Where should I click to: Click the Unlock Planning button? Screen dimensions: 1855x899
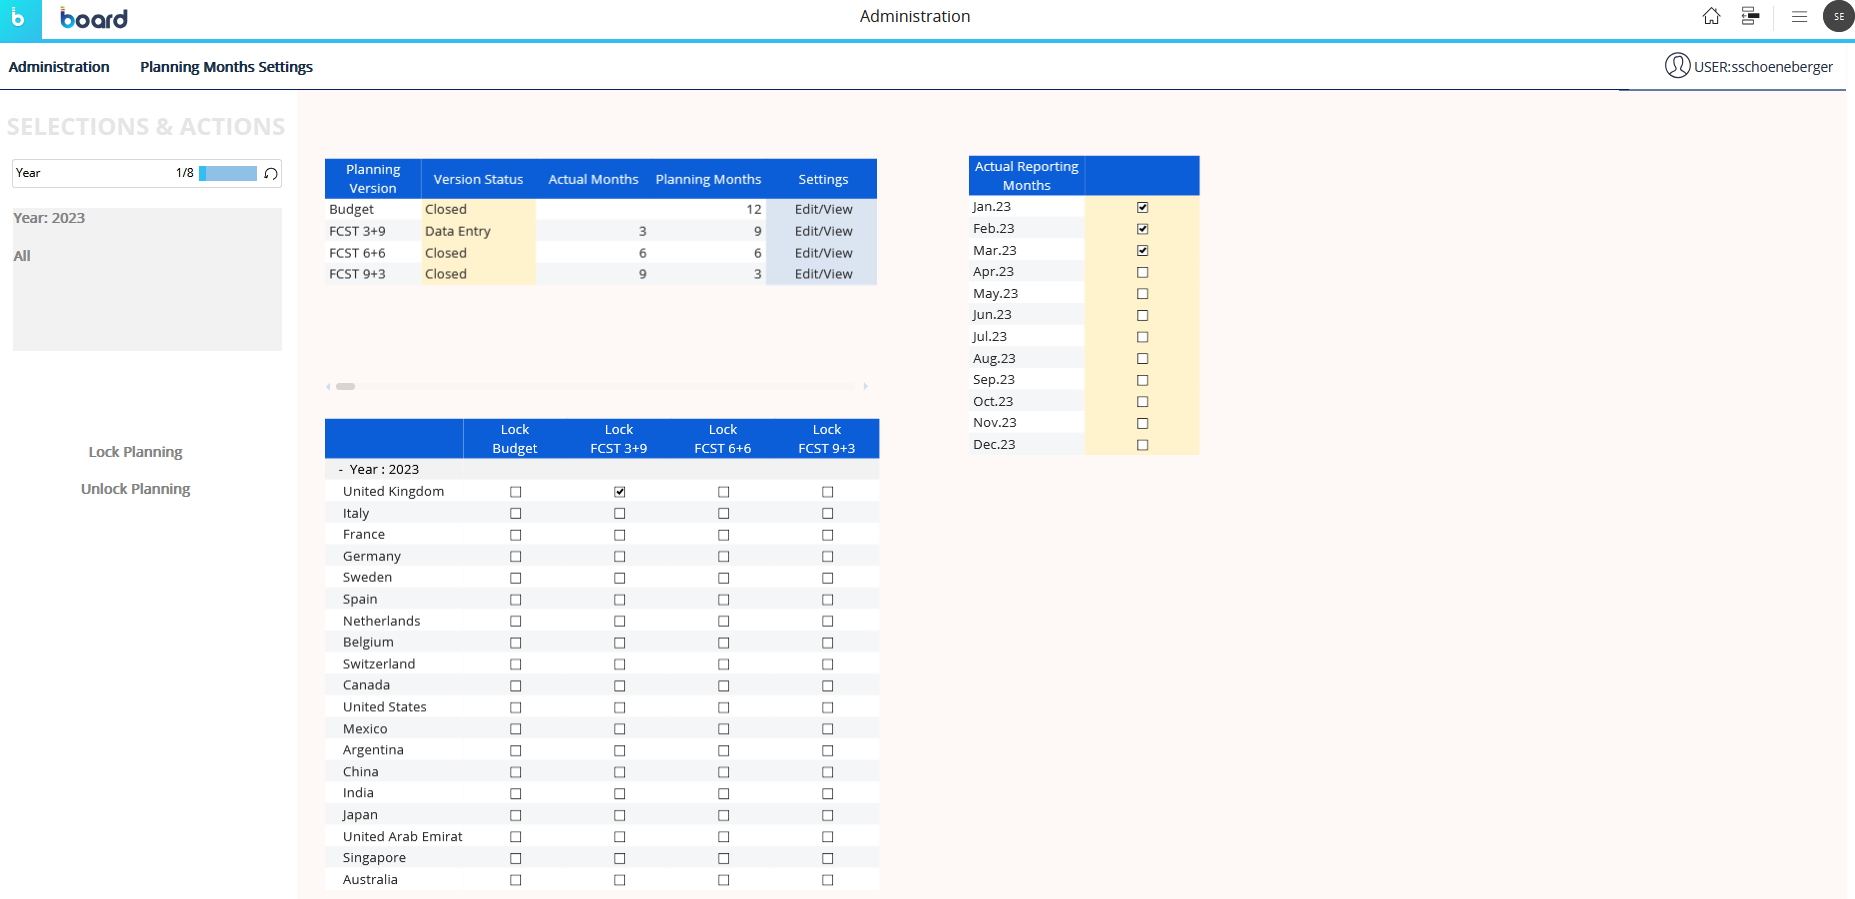135,489
